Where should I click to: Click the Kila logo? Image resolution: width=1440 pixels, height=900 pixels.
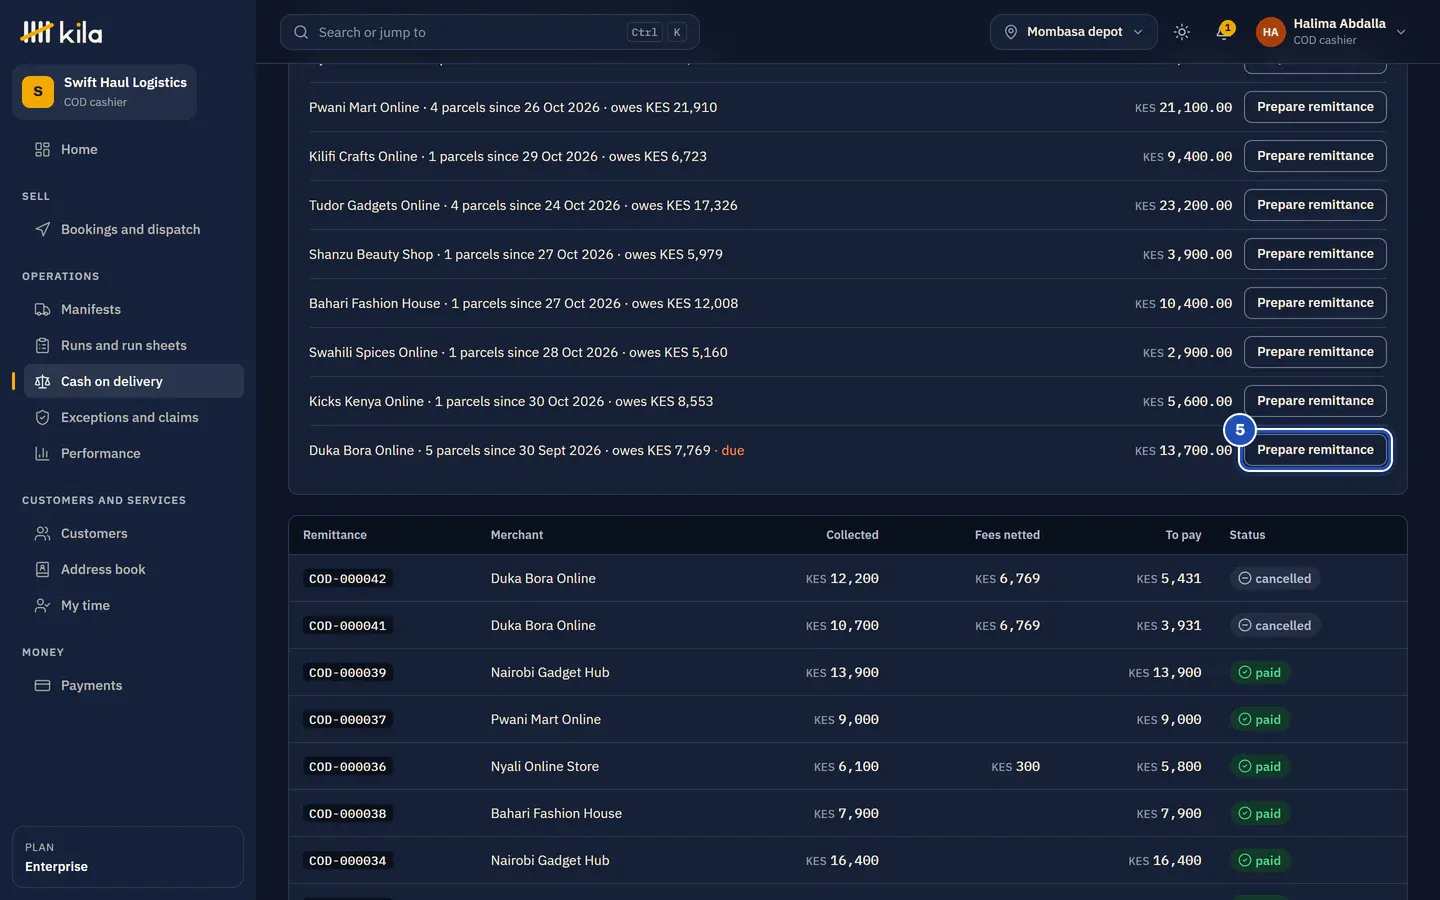[x=61, y=32]
